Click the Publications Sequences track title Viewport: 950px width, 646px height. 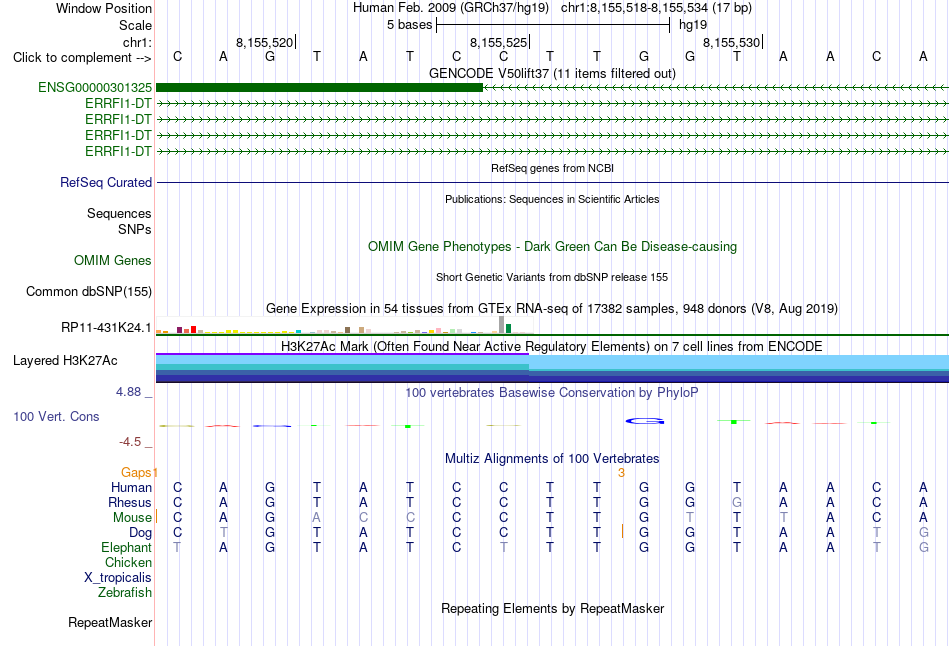pos(552,199)
